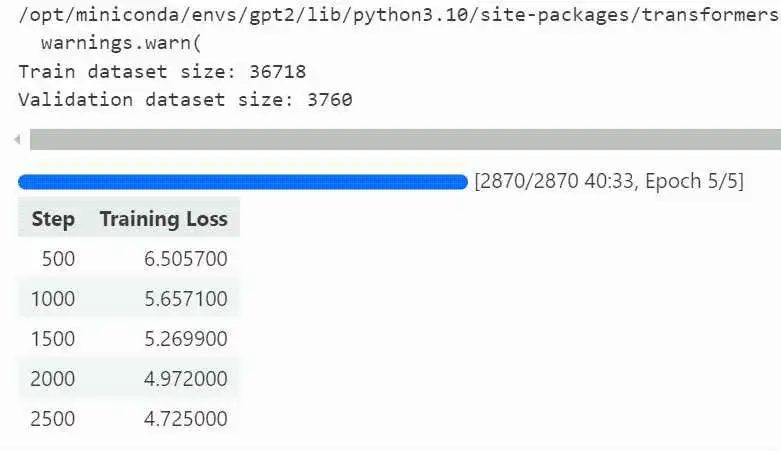Click the Train dataset size line
This screenshot has width=781, height=451.
(162, 72)
